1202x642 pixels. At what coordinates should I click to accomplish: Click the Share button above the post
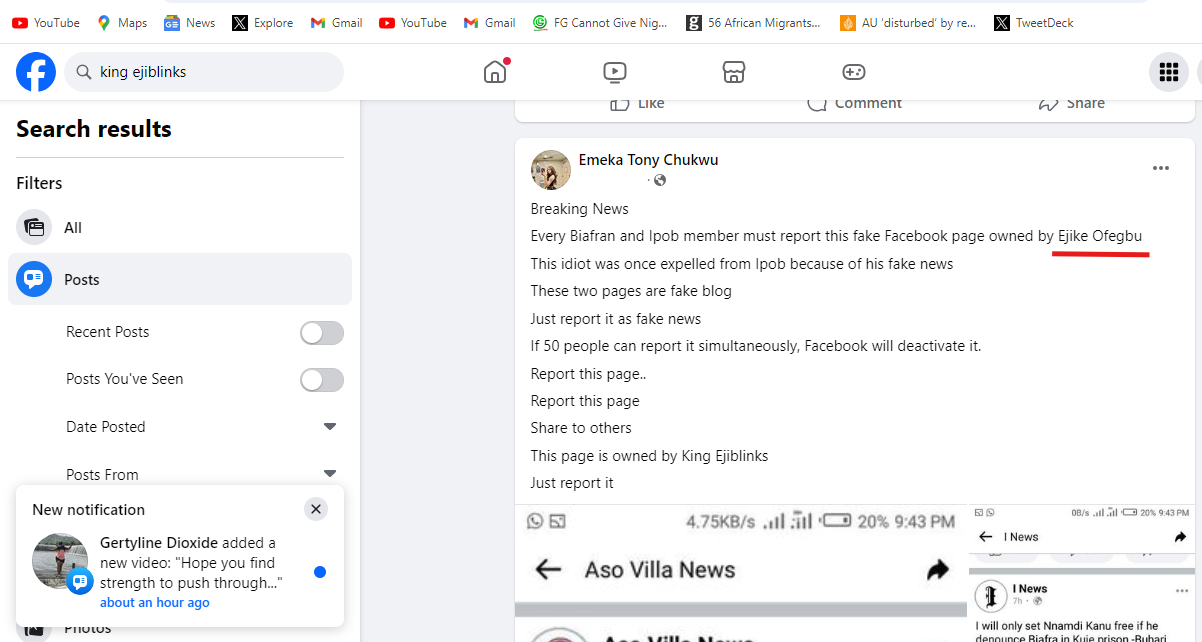coord(1072,103)
